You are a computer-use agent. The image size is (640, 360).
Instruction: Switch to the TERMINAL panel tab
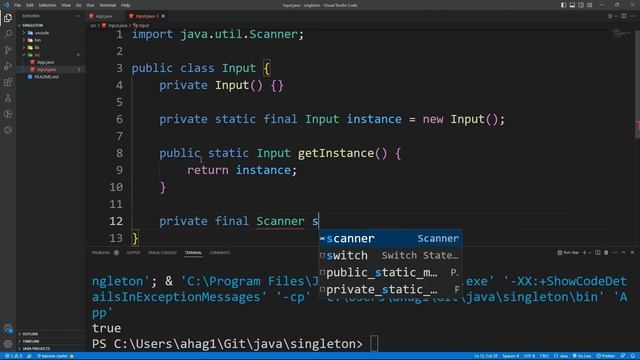pos(193,253)
